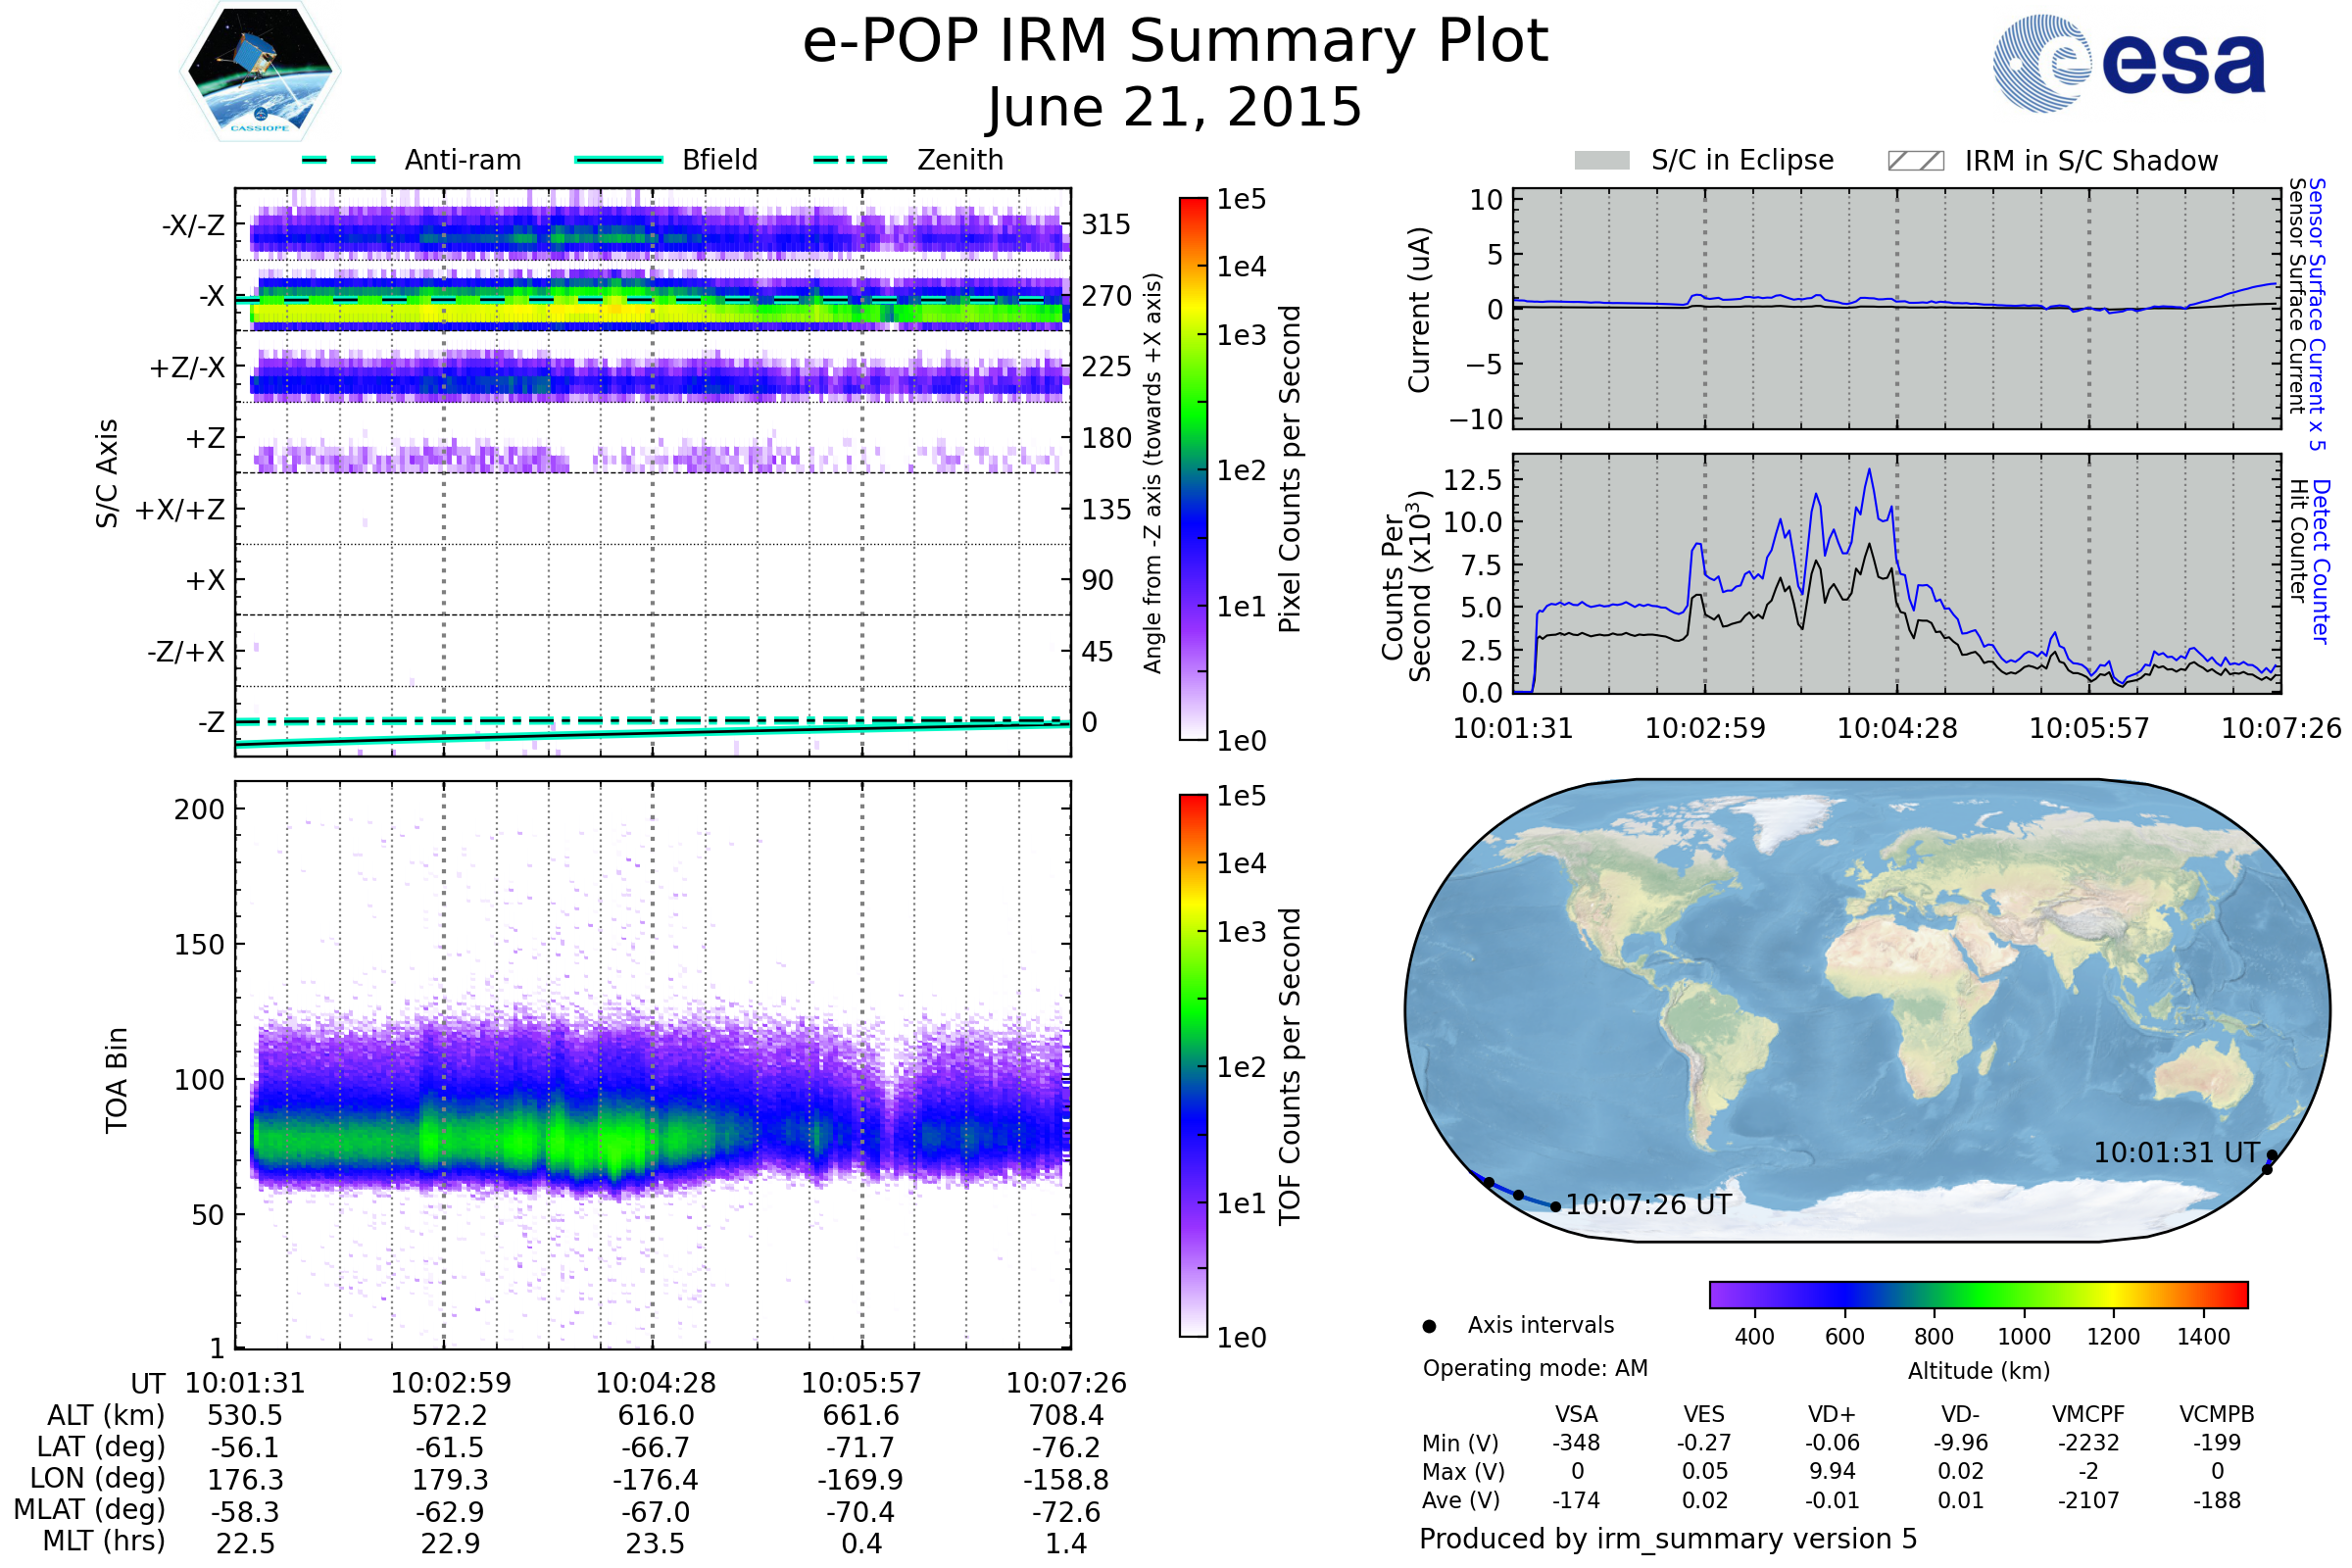Click the Altitude (km) horizontal colorbar

pos(1979,1295)
